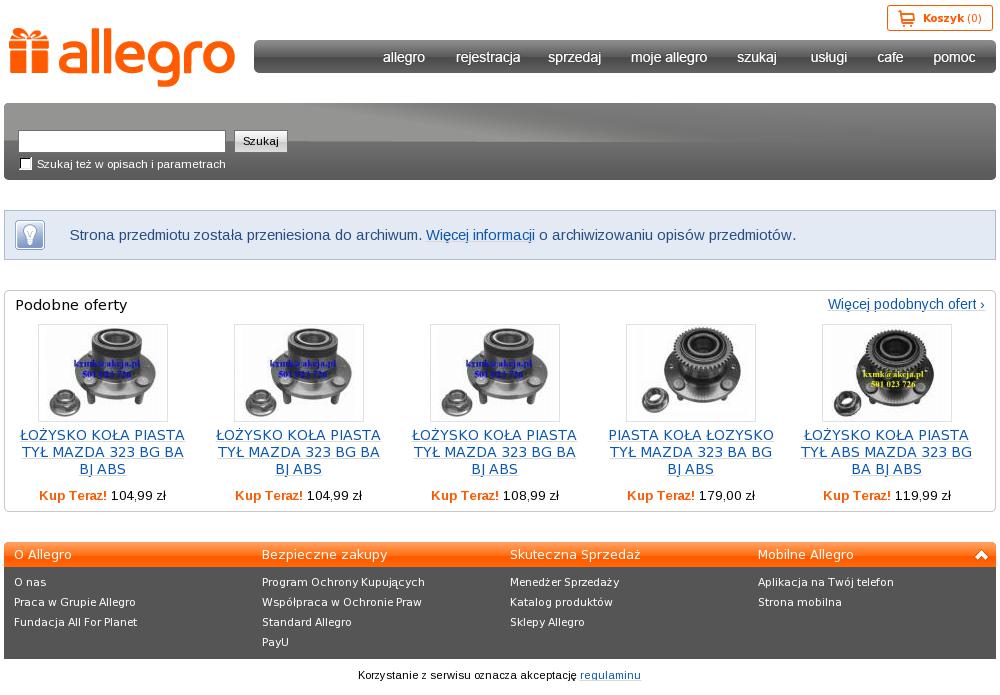Open 'Menedżer Sprzedaży' footer link

click(564, 582)
